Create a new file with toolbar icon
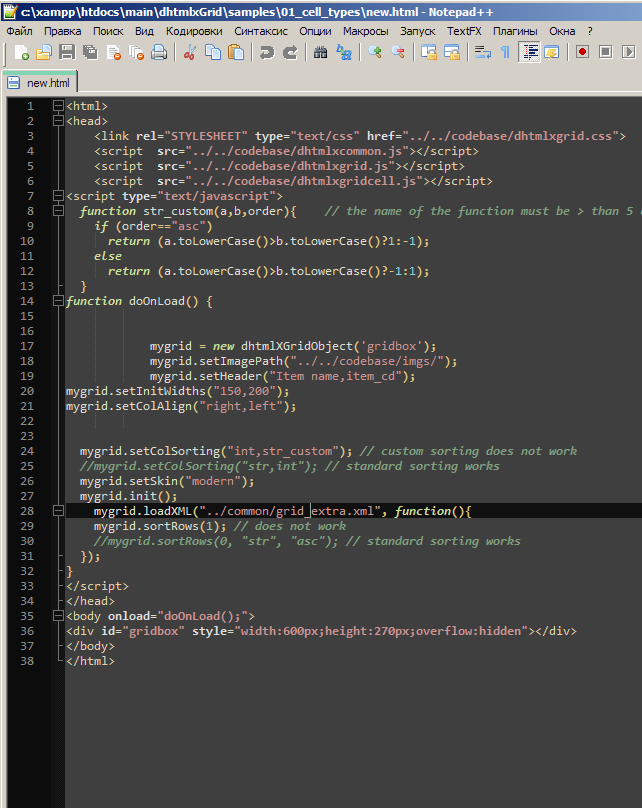Image resolution: width=642 pixels, height=808 pixels. tap(21, 52)
